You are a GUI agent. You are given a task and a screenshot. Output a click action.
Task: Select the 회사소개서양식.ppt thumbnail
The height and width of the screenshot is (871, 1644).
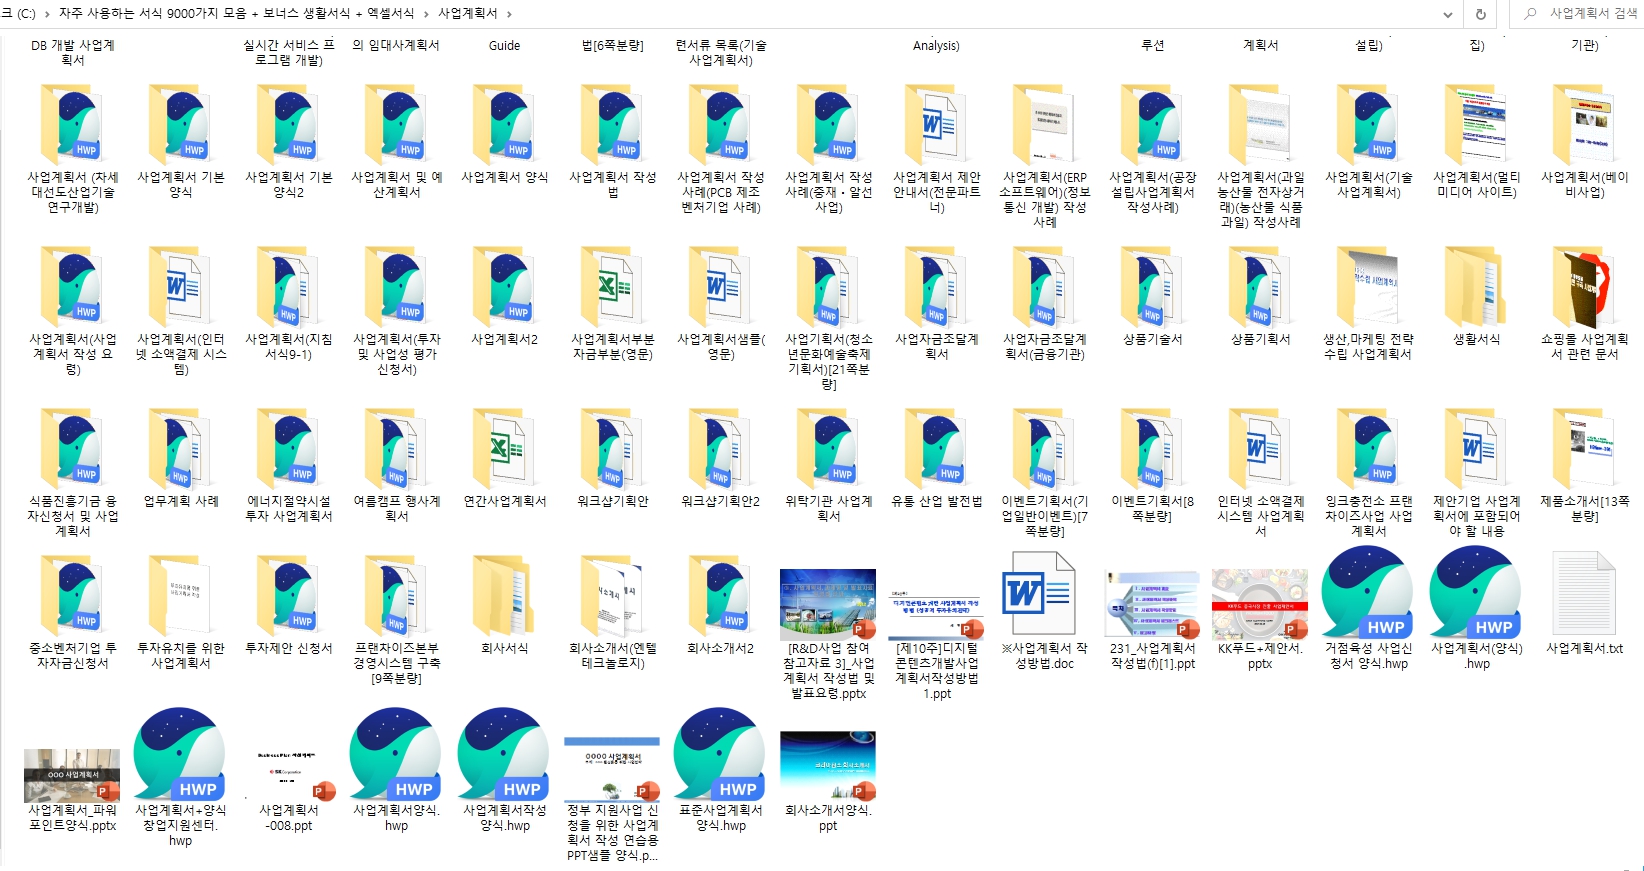[828, 766]
